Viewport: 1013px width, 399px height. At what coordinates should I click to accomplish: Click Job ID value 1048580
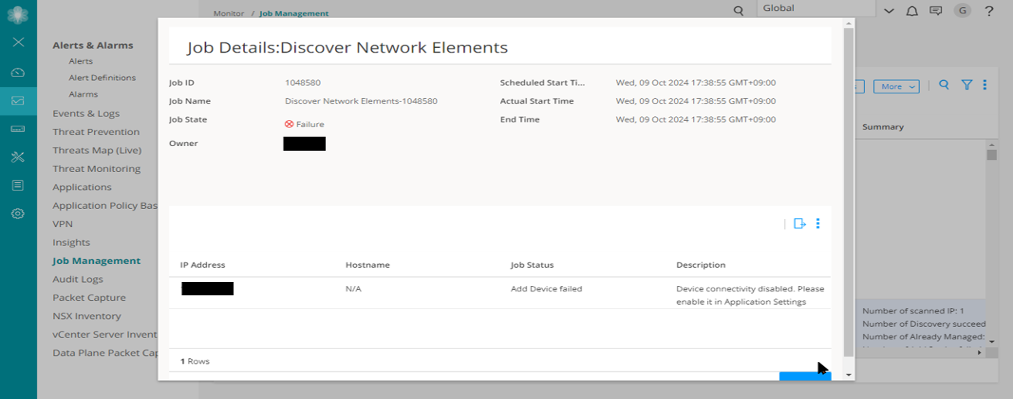click(303, 83)
